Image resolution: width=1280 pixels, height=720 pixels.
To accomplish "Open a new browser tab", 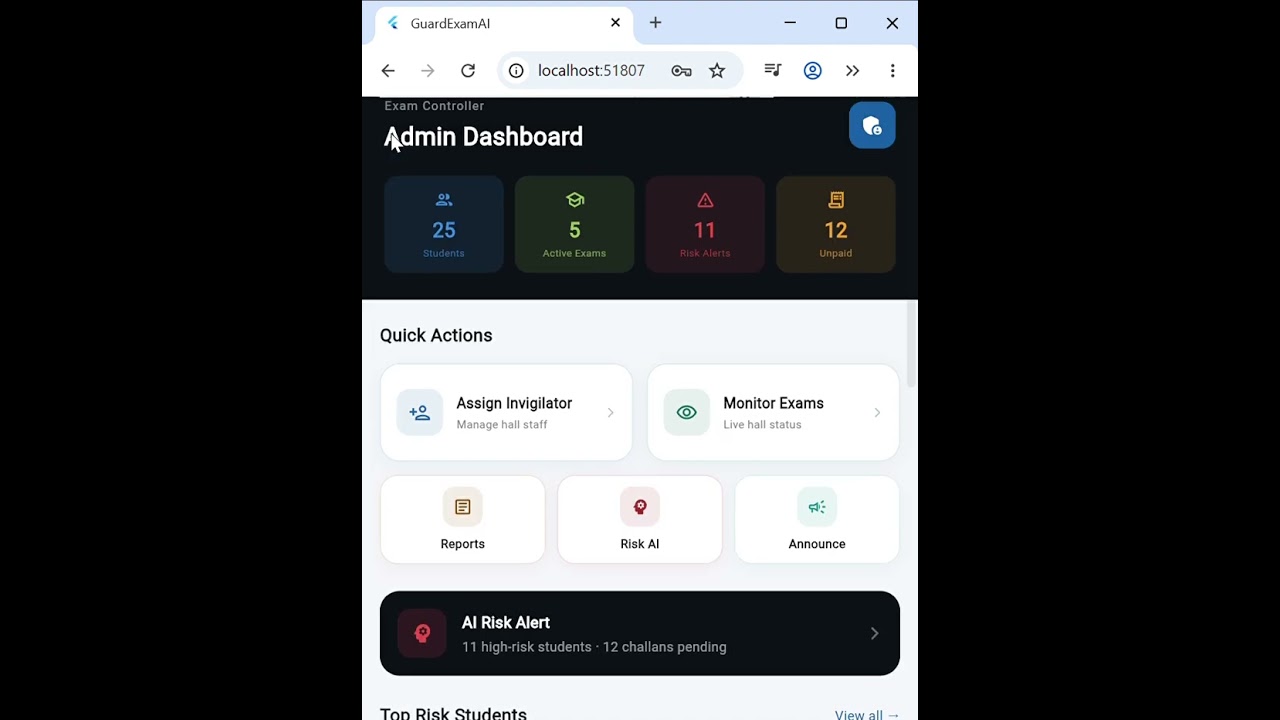I will (655, 23).
